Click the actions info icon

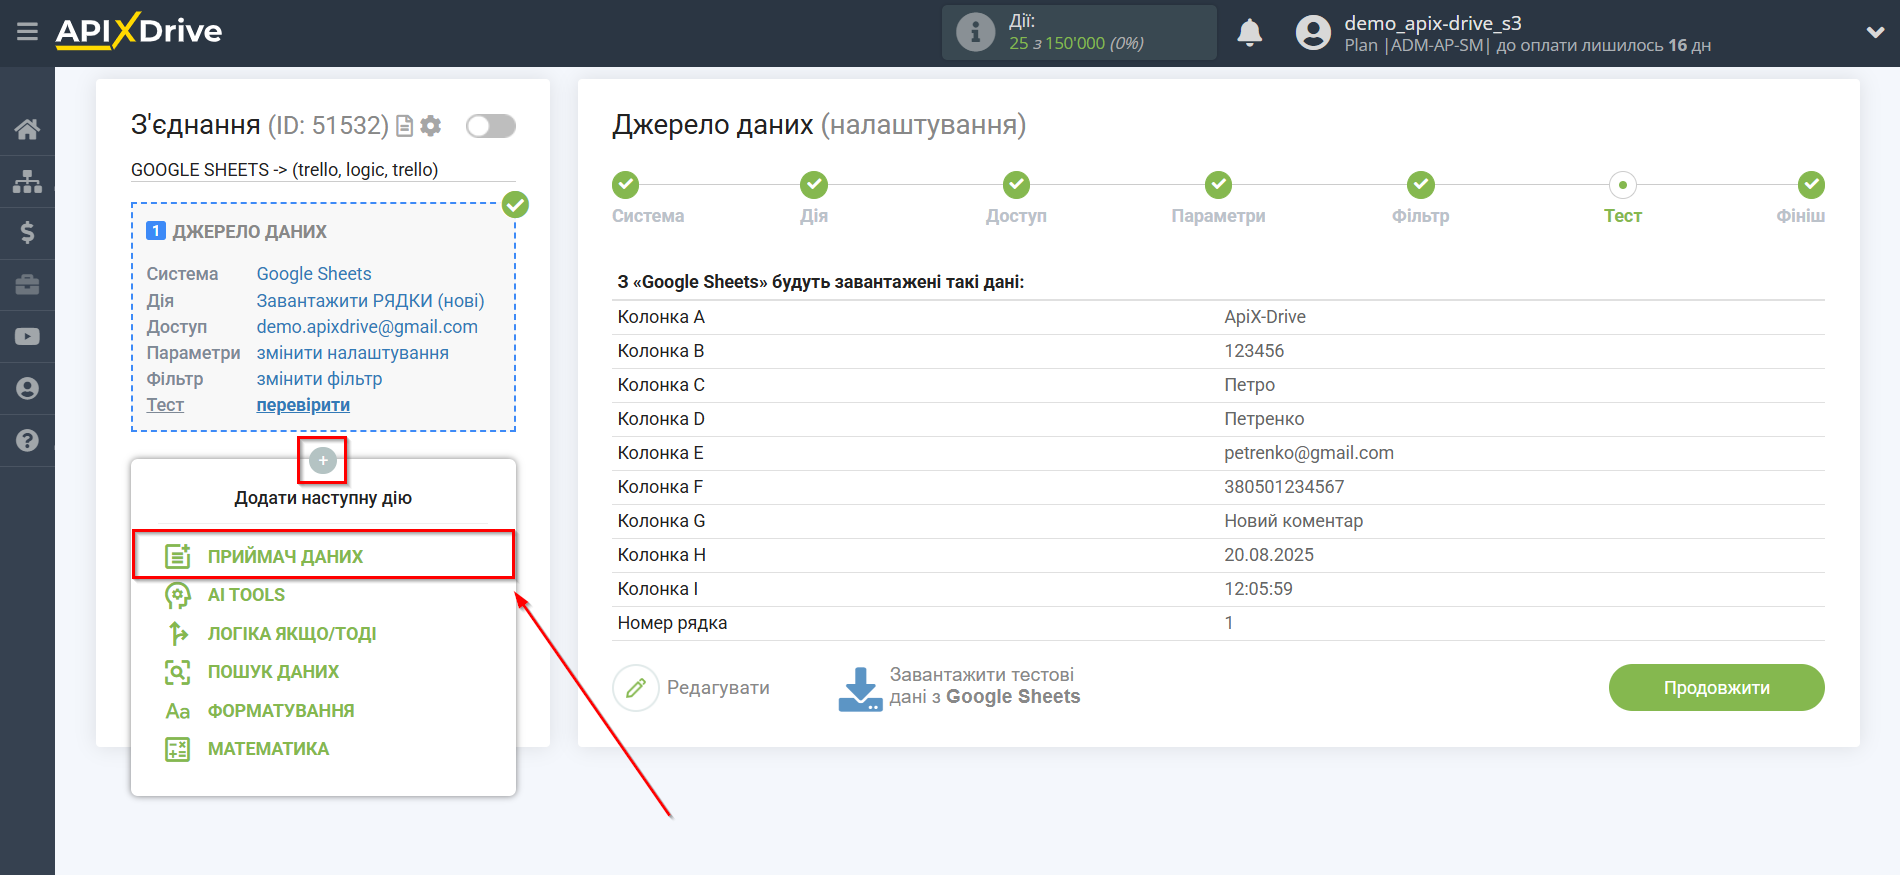[975, 32]
